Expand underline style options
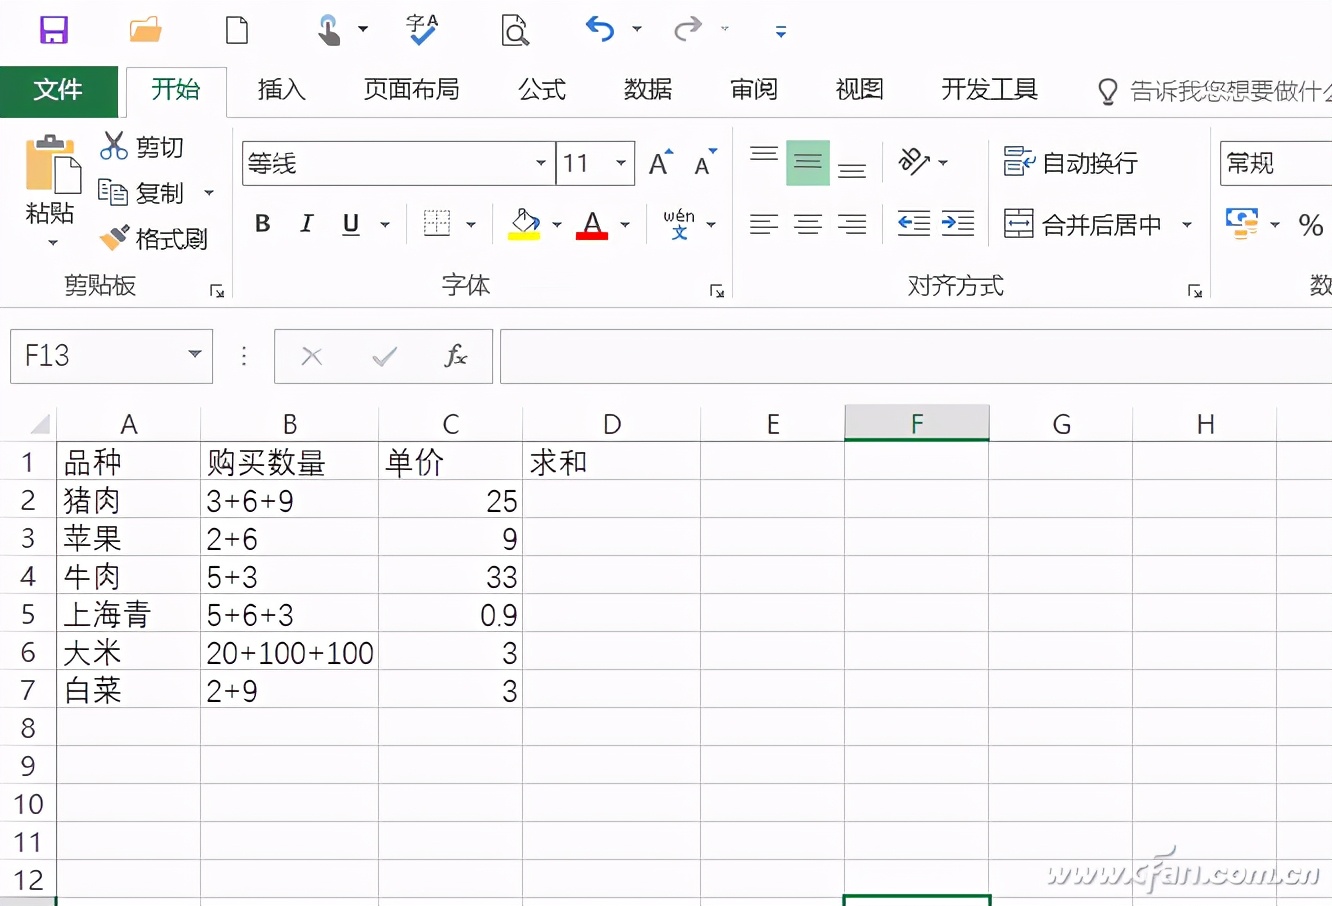The image size is (1332, 906). (x=385, y=225)
